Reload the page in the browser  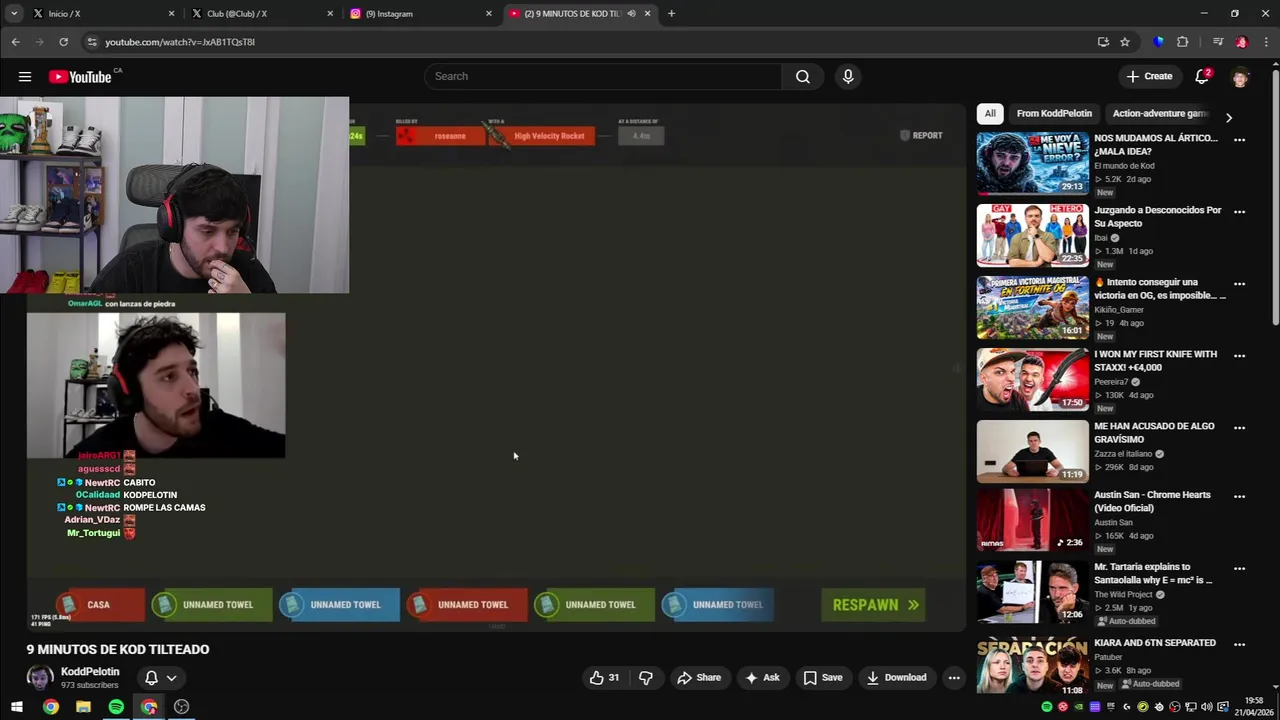tap(63, 42)
